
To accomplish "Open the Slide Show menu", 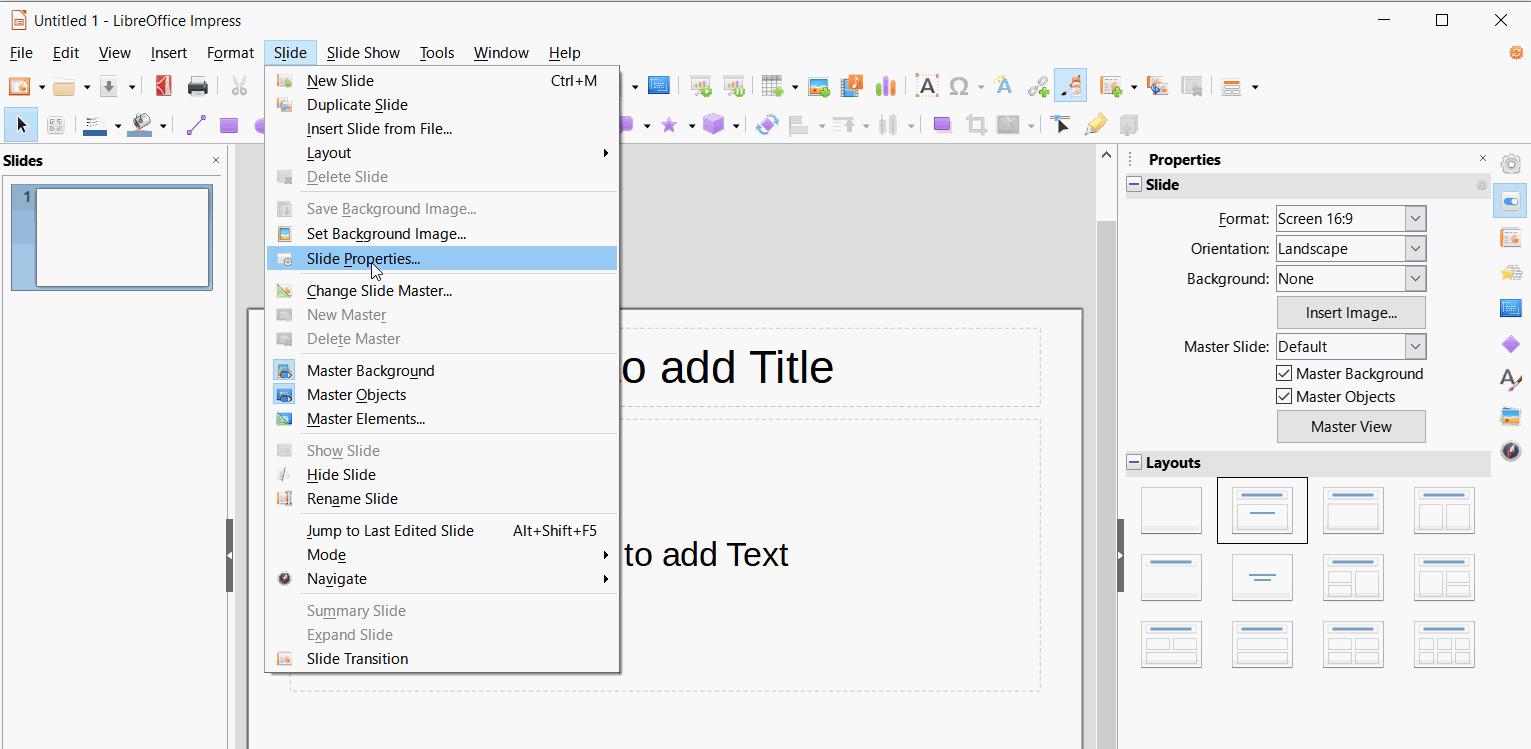I will [363, 53].
